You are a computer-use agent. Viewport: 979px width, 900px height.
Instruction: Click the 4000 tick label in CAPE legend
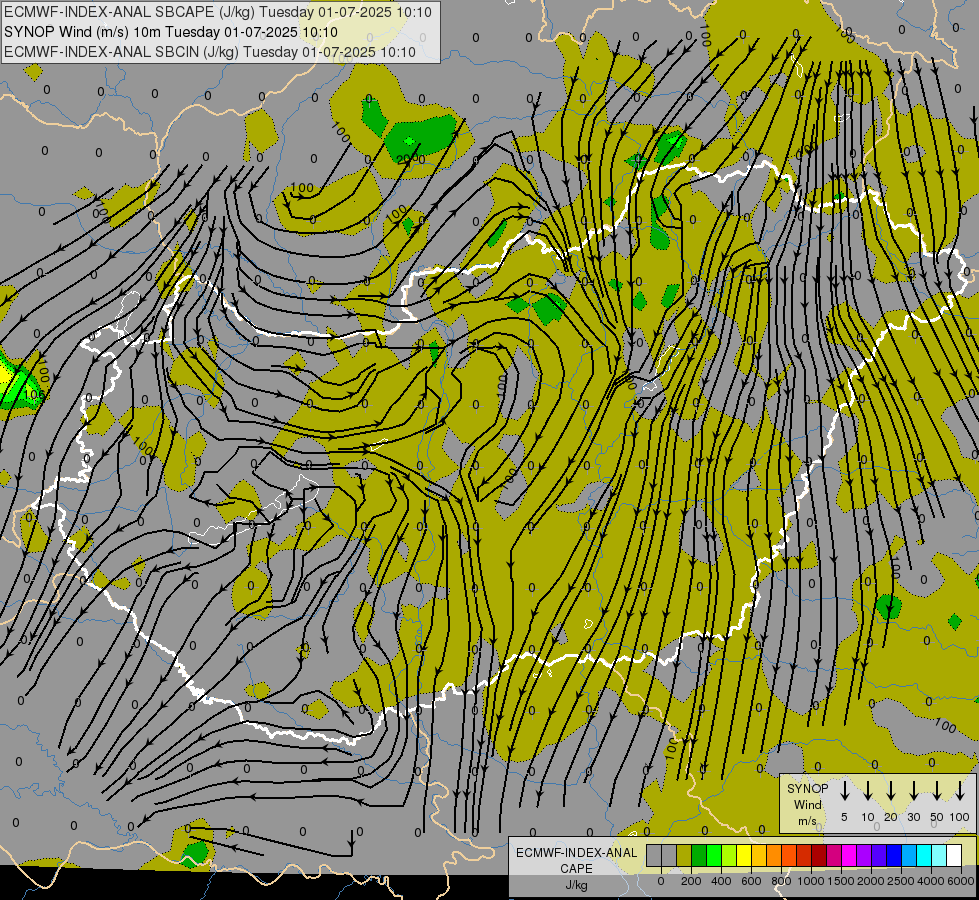pyautogui.click(x=931, y=881)
